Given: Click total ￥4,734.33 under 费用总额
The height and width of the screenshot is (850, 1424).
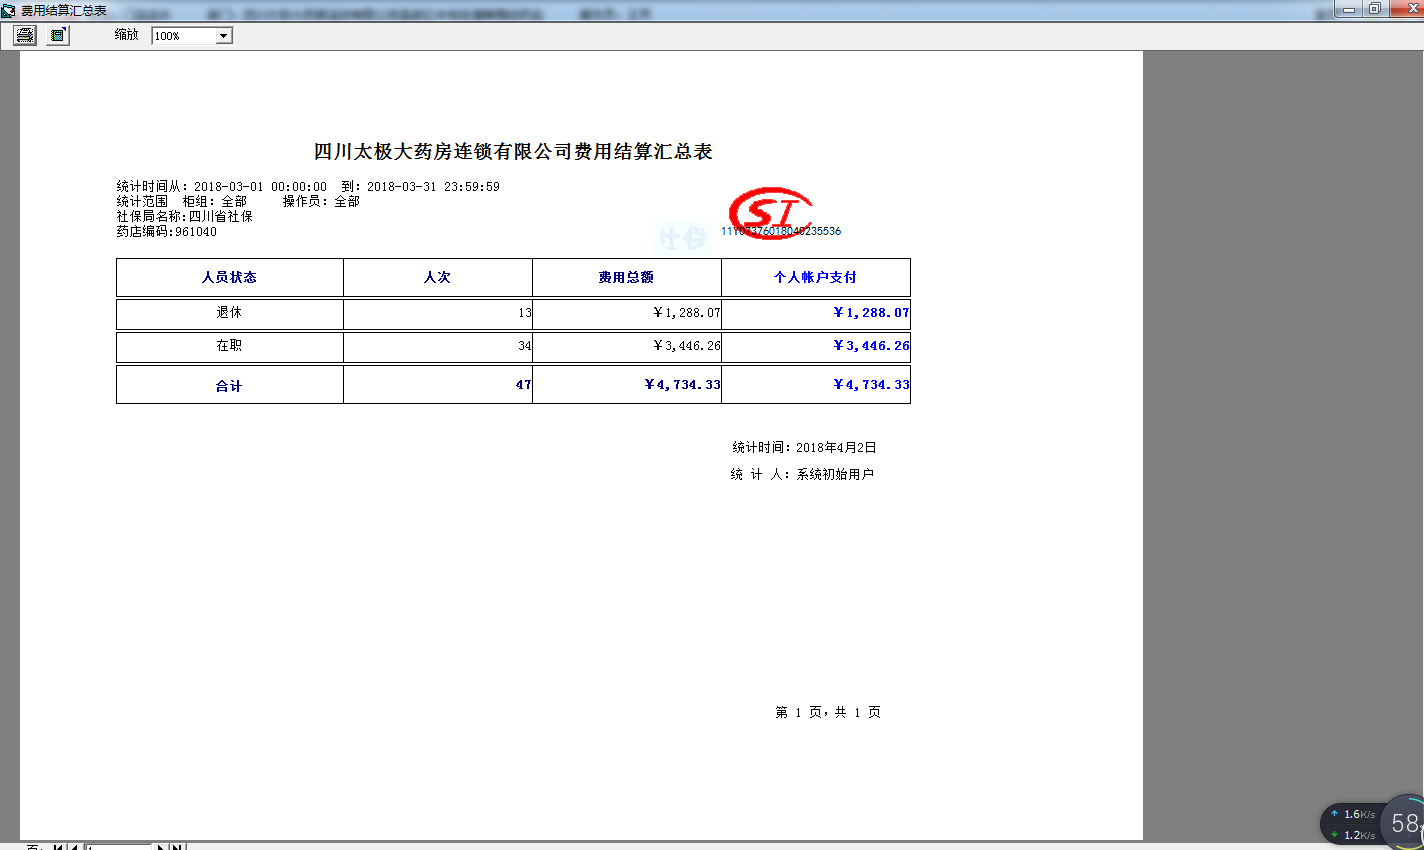Looking at the screenshot, I should (682, 385).
